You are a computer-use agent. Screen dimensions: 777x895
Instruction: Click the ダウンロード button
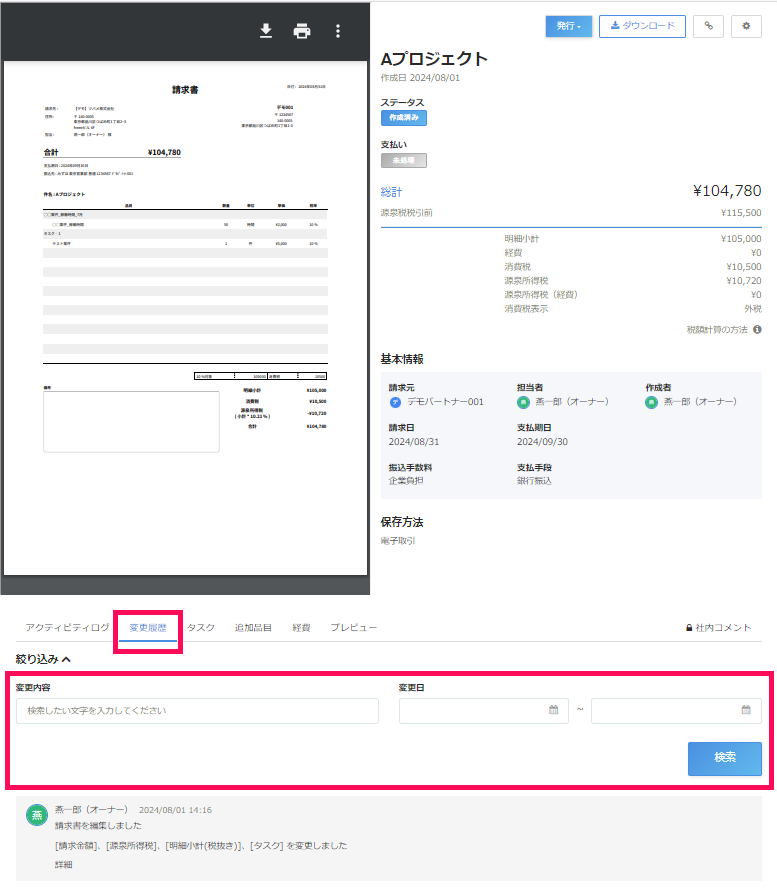(x=642, y=26)
